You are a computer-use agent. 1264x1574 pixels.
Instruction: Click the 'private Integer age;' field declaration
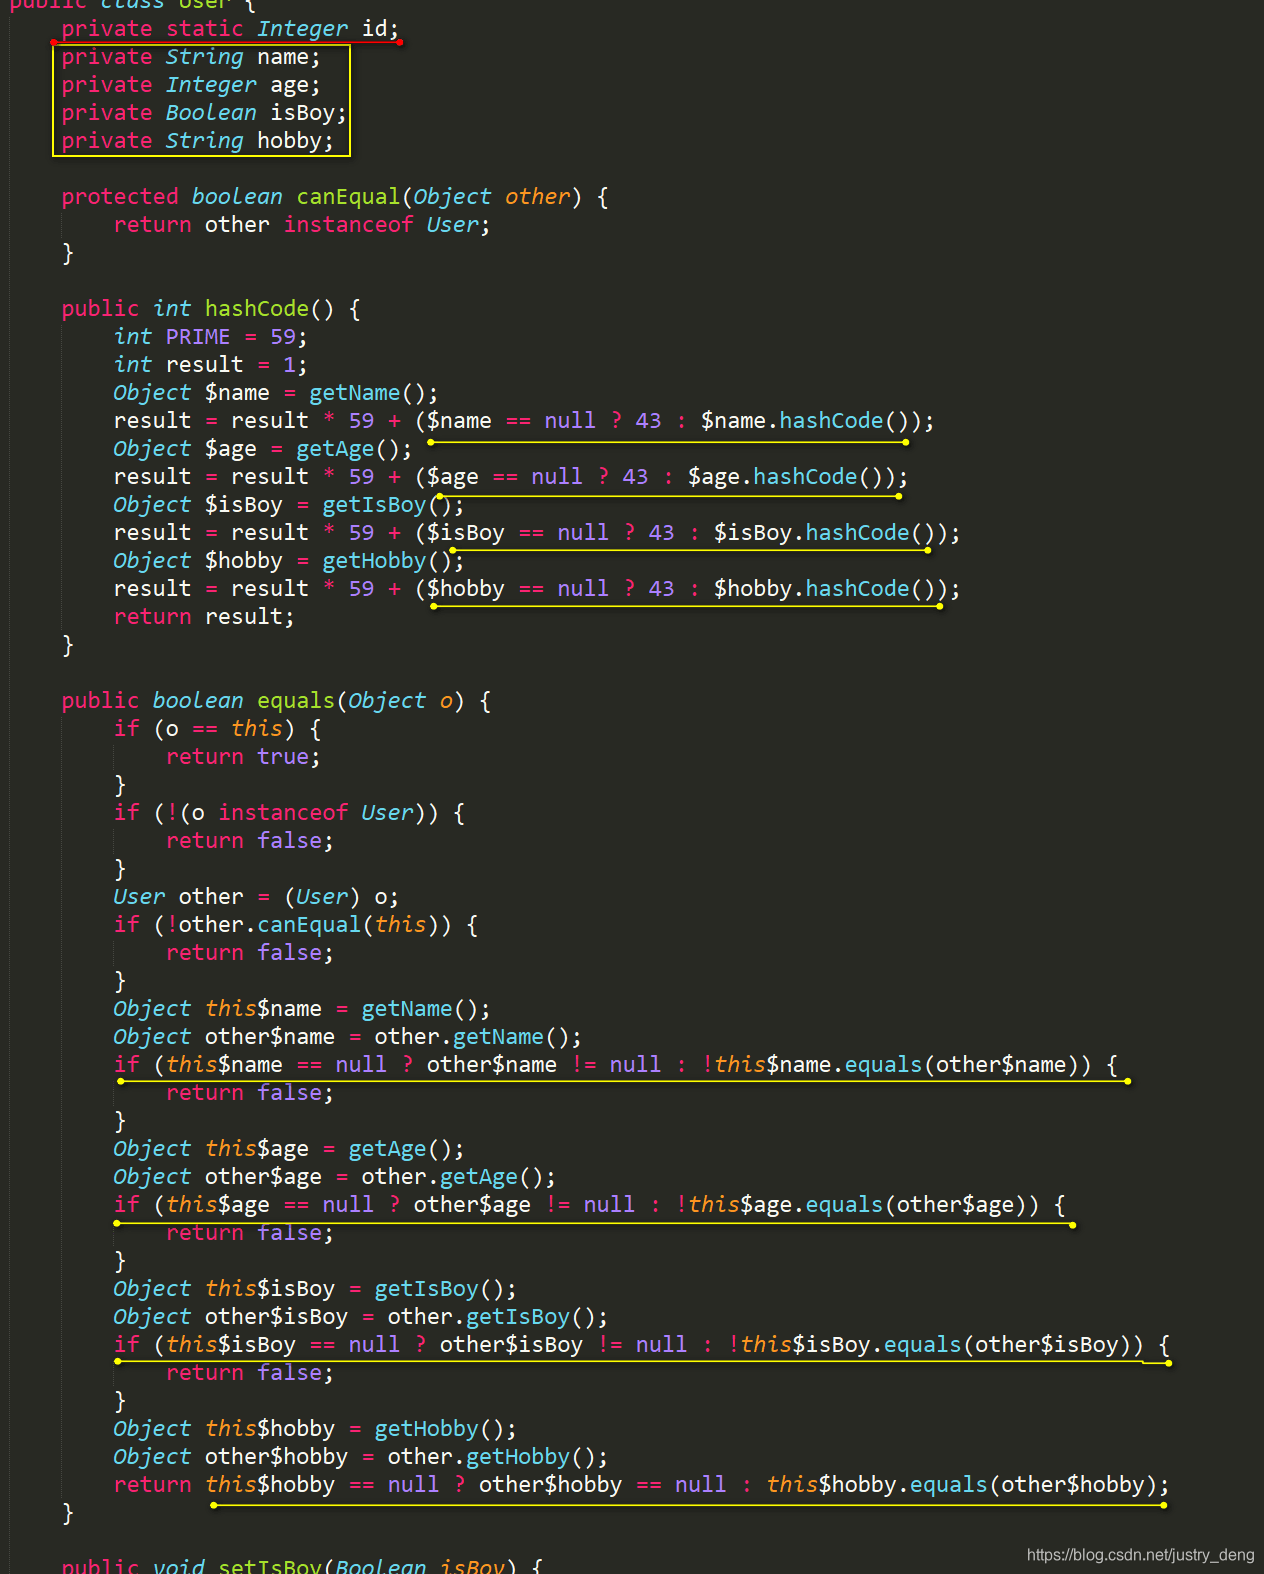click(x=191, y=85)
